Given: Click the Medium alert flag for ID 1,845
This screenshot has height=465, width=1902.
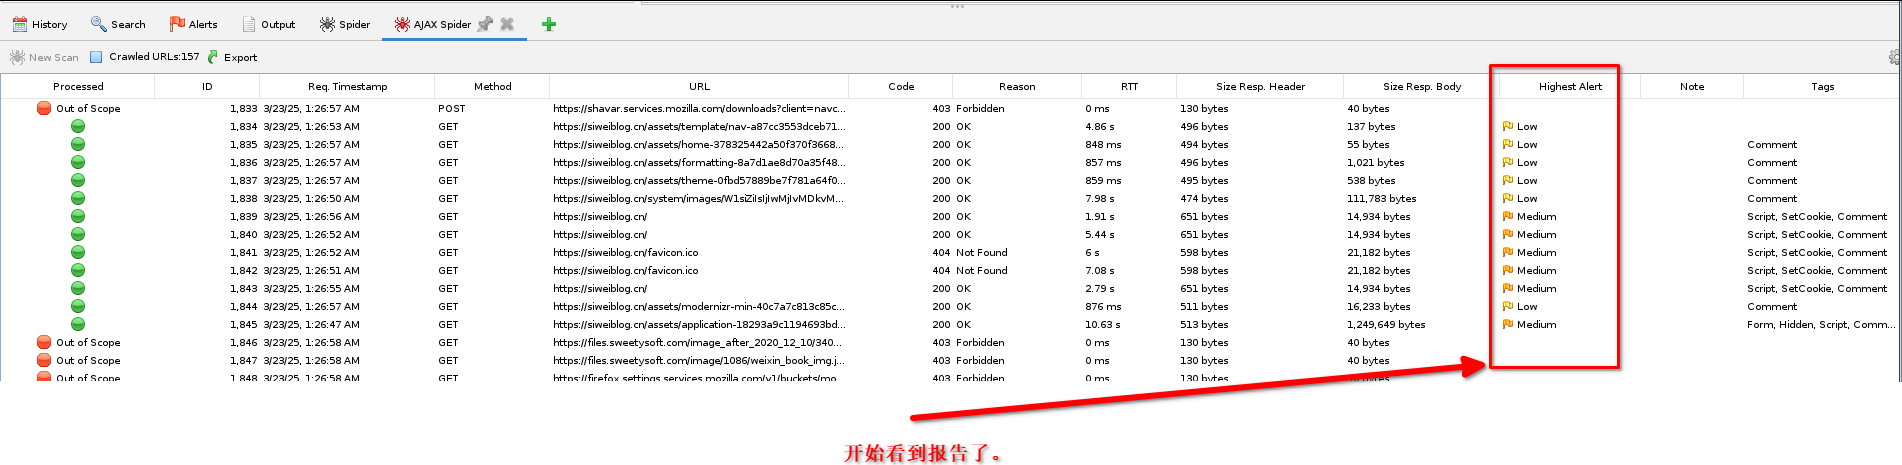Looking at the screenshot, I should coord(1508,324).
